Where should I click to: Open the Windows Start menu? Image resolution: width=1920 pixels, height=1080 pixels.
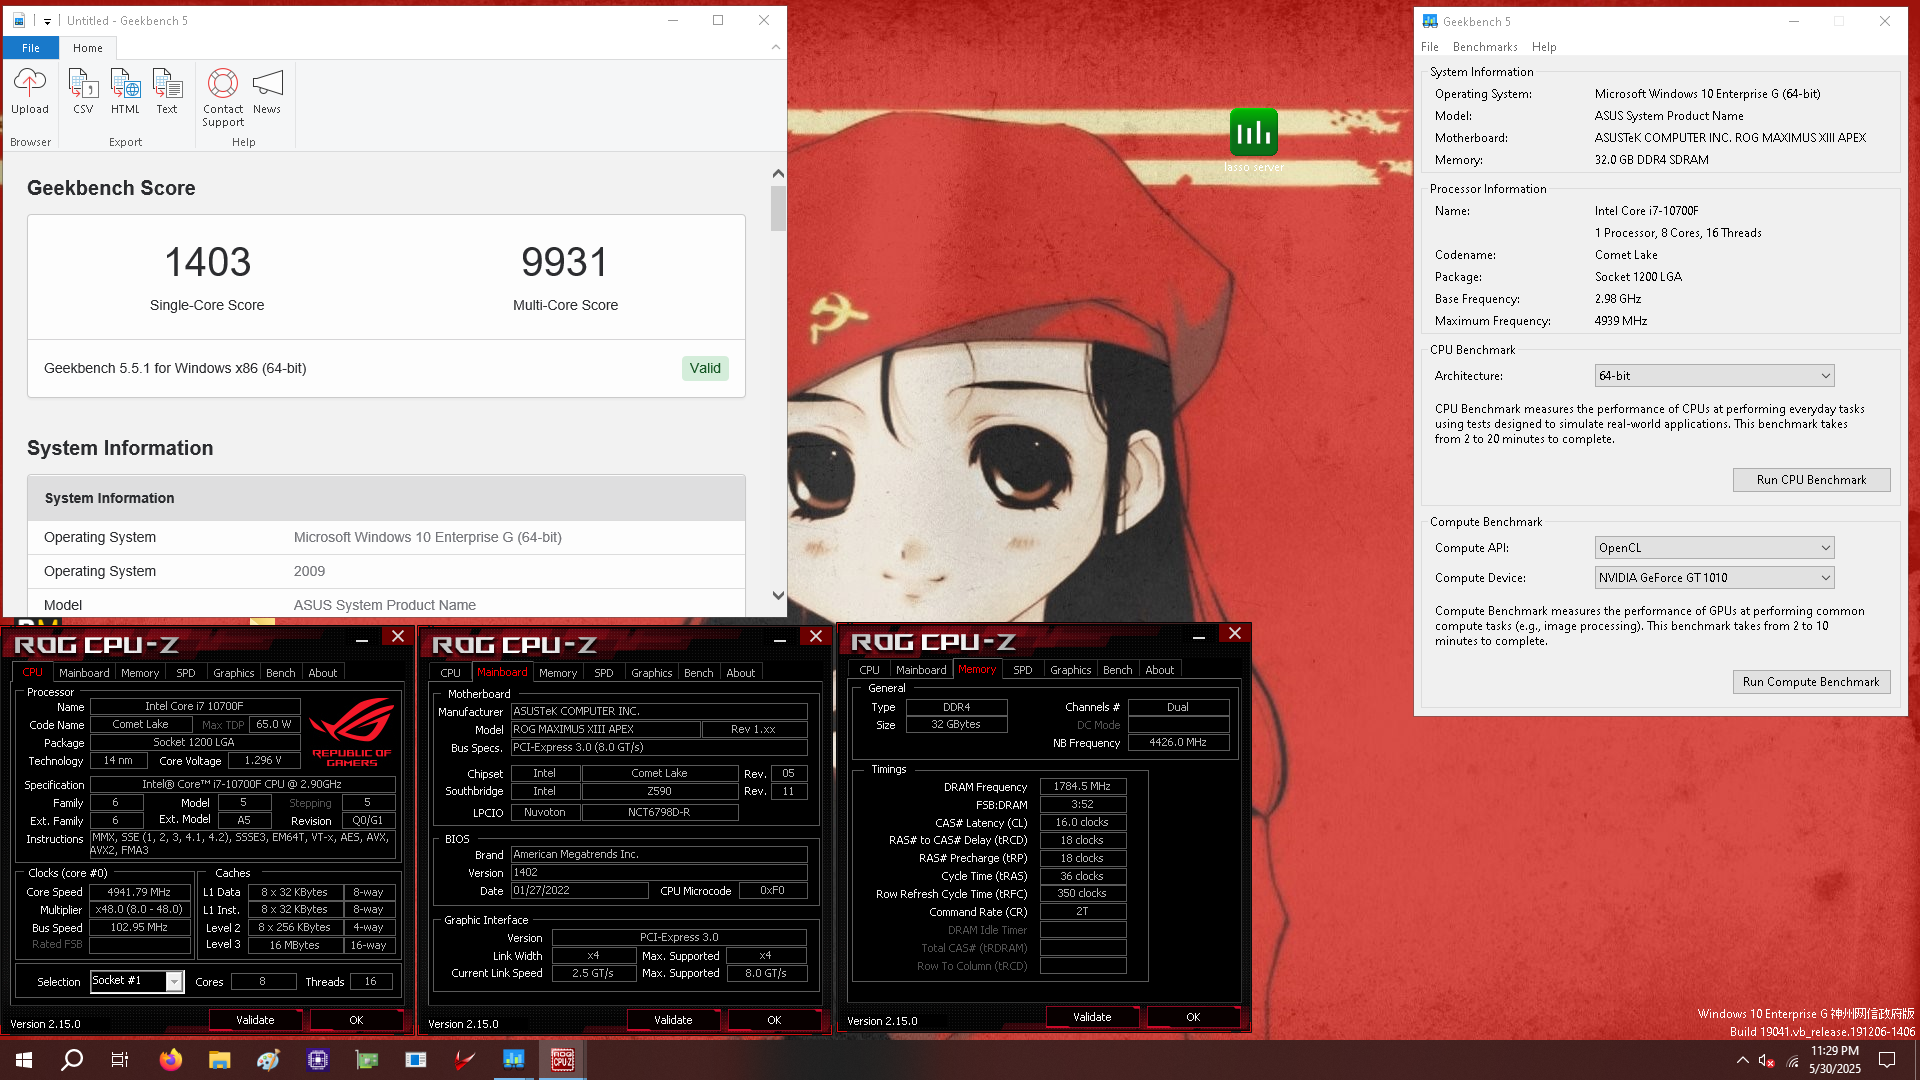coord(24,1060)
